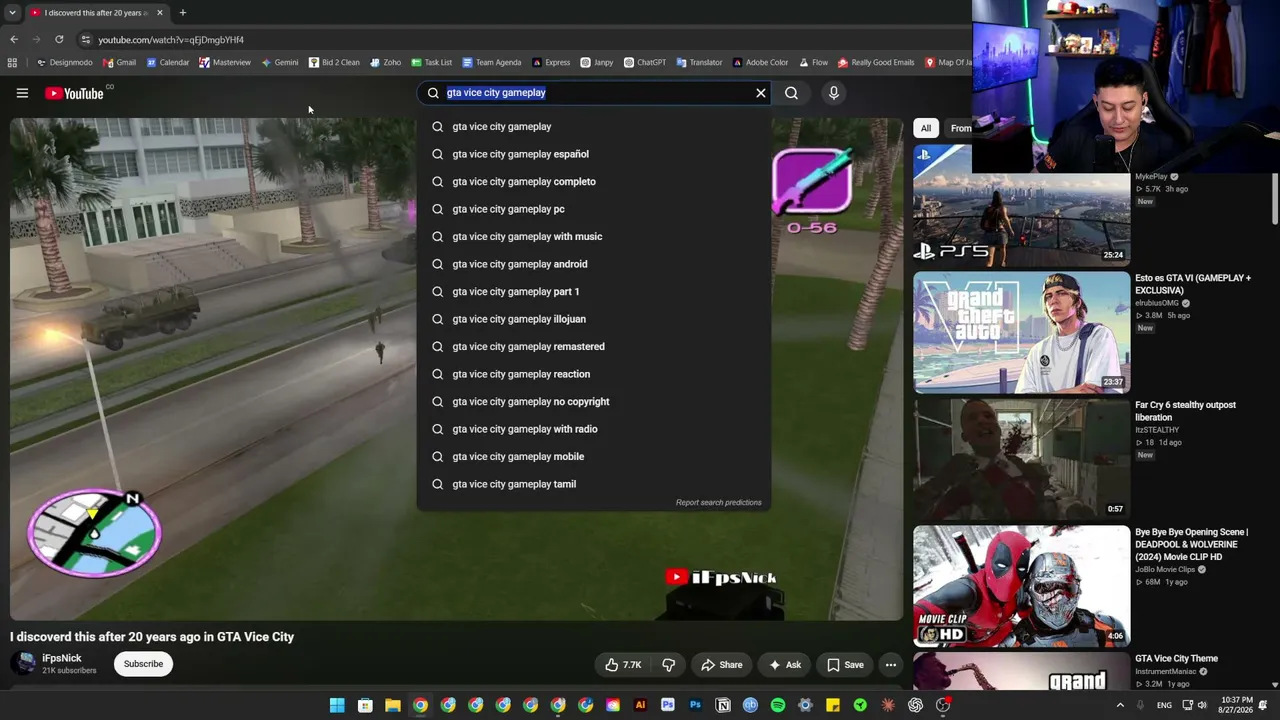Open the YouTube guide hamburger menu
Viewport: 1280px width, 720px height.
[22, 93]
